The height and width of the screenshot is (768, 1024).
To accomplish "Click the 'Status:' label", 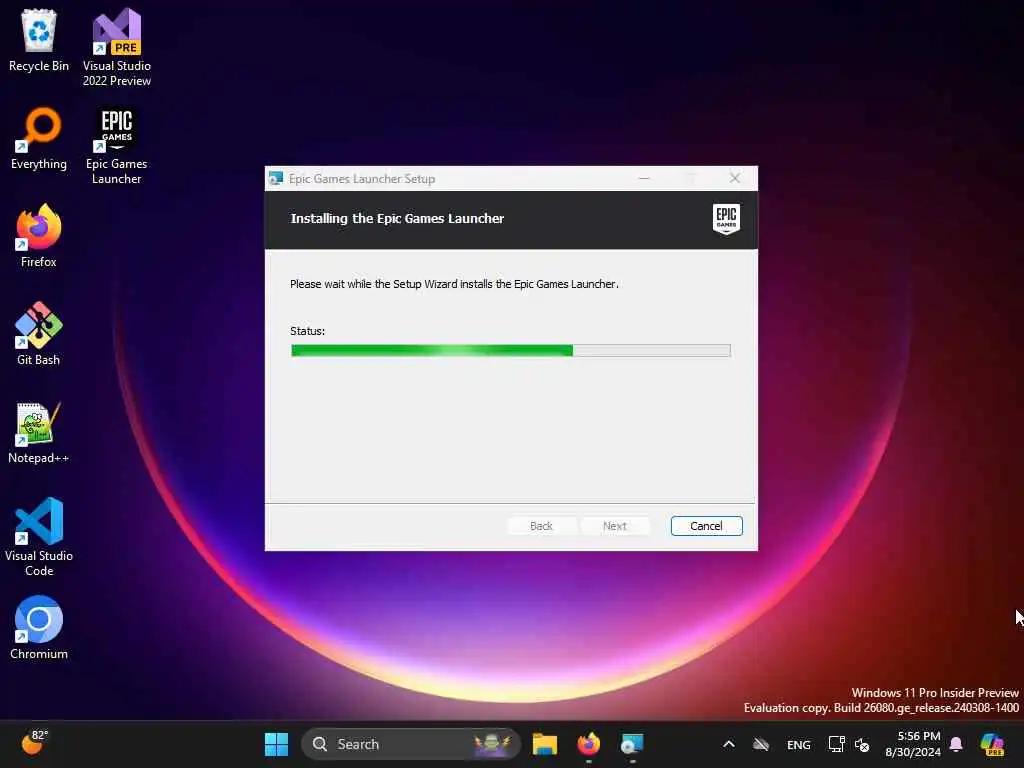I will point(307,331).
